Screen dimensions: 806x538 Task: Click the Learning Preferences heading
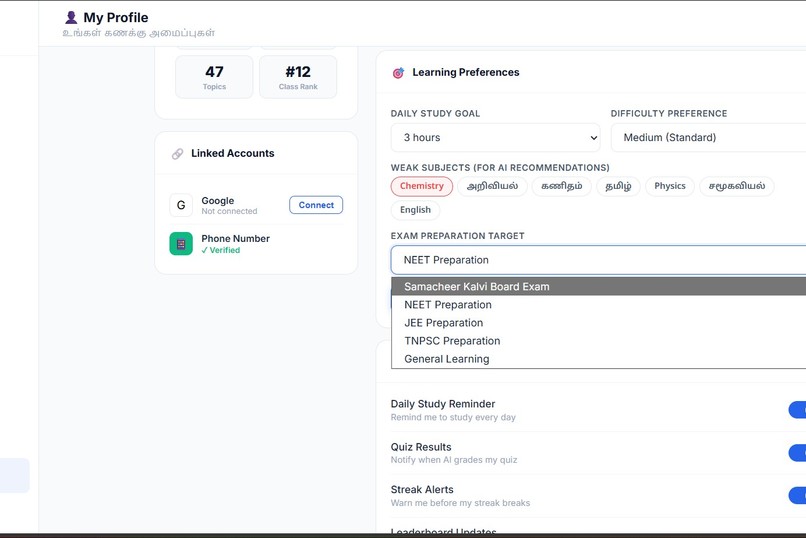coord(466,72)
